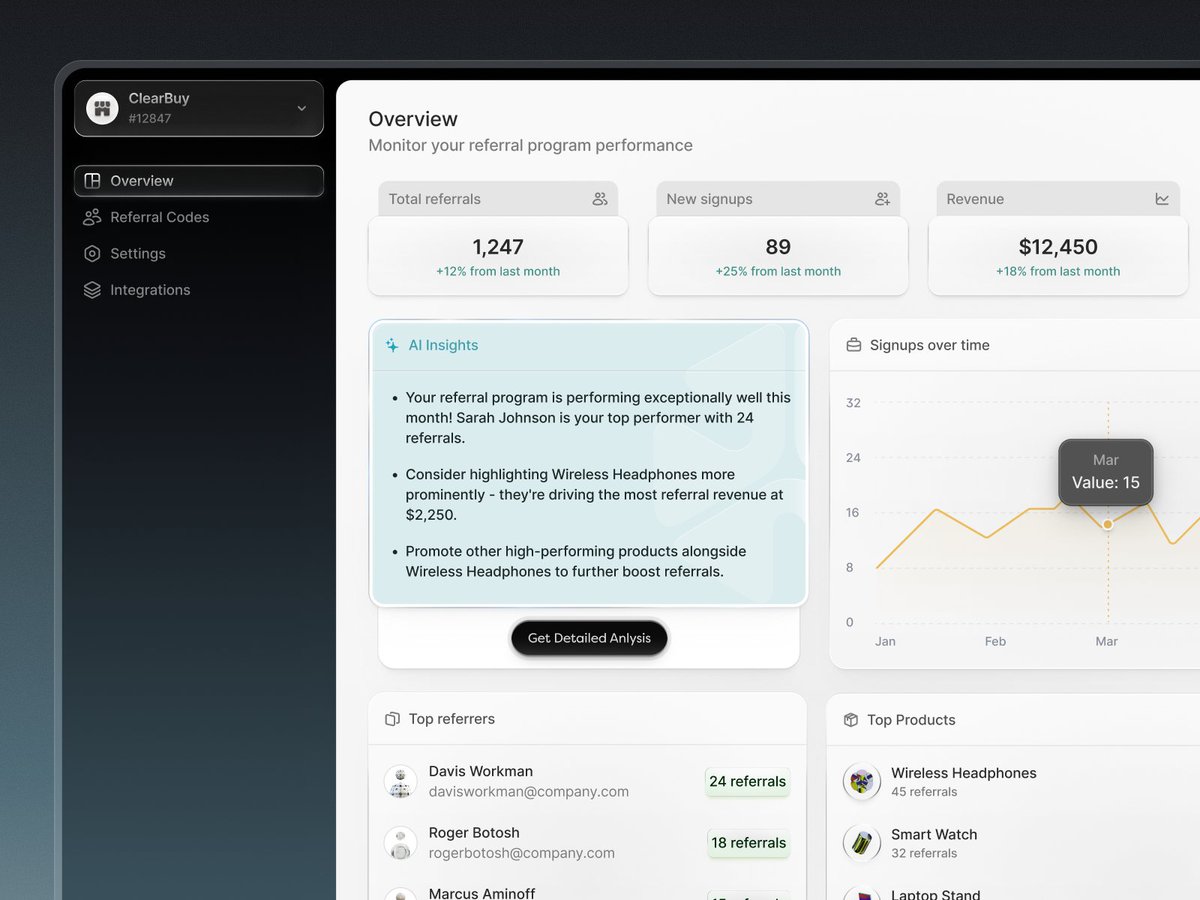Click the Roger Botosh name
Screen dimensions: 1200x900
click(474, 833)
